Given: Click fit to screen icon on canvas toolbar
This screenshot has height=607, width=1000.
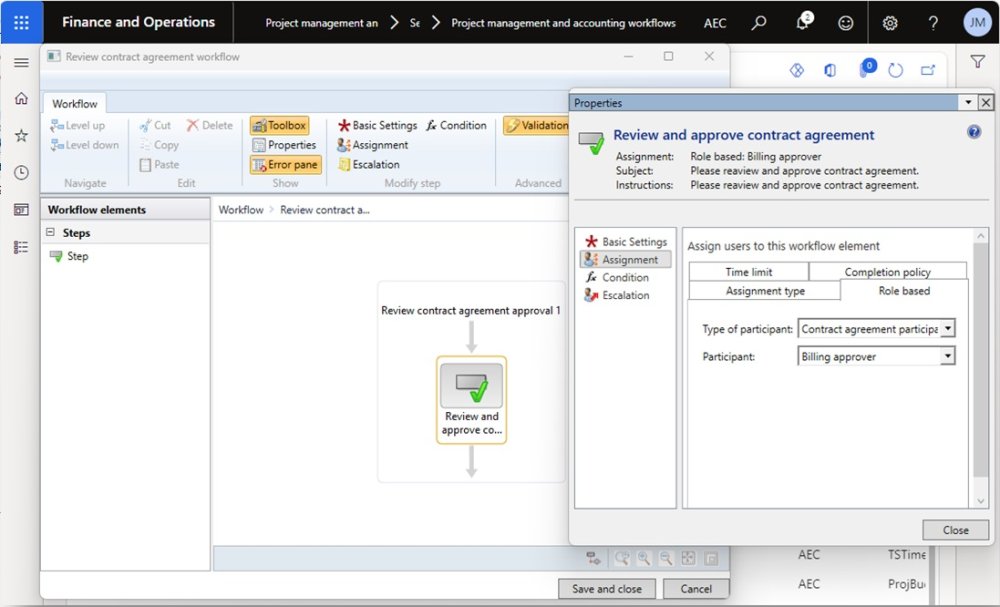Looking at the screenshot, I should click(688, 559).
